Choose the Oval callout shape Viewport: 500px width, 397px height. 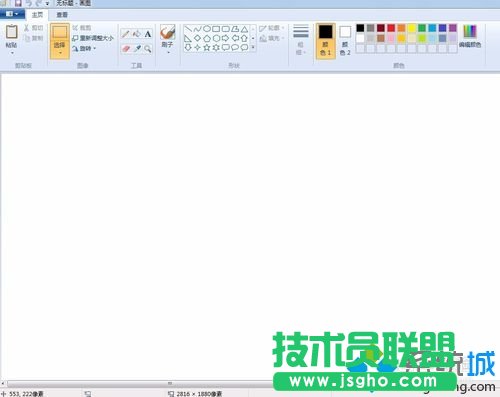click(x=235, y=48)
